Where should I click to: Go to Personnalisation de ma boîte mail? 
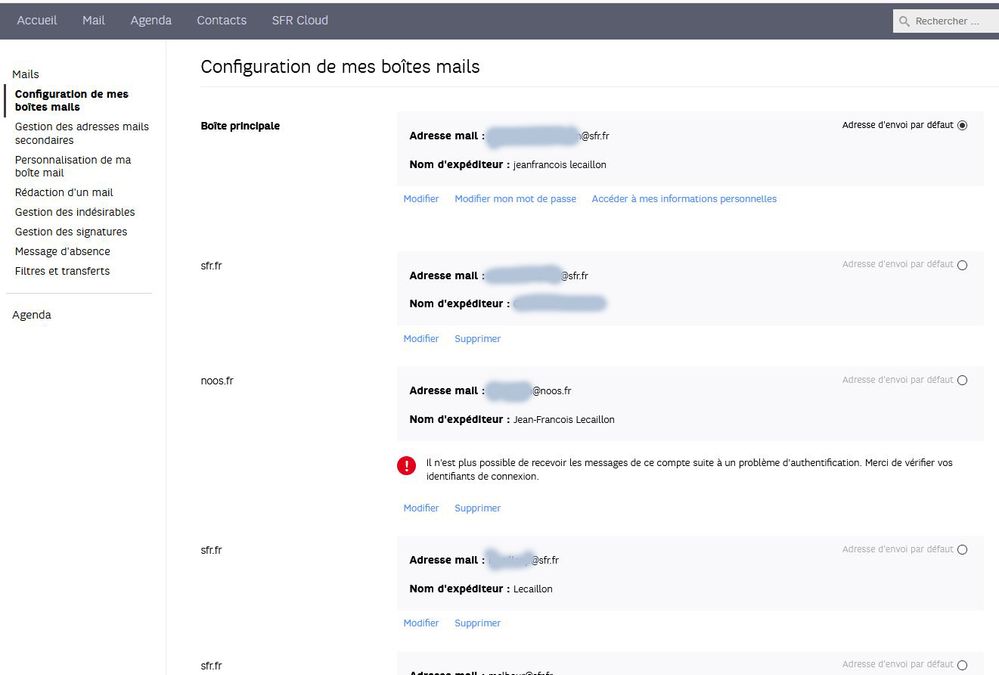click(73, 166)
